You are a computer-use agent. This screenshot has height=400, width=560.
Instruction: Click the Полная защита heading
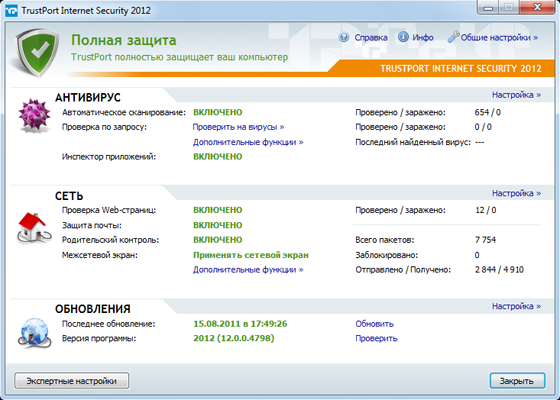124,40
